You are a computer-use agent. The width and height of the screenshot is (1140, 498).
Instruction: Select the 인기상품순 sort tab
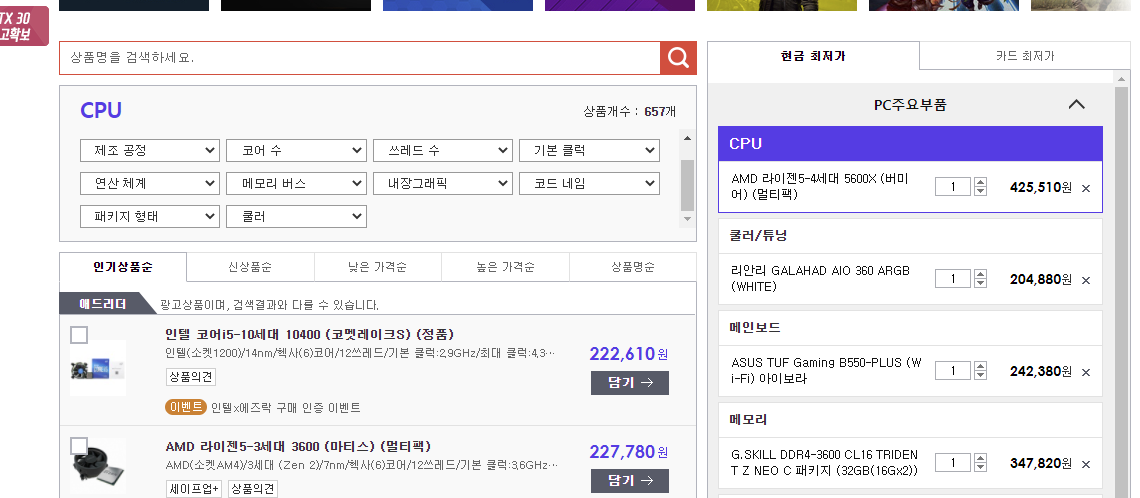click(x=123, y=267)
